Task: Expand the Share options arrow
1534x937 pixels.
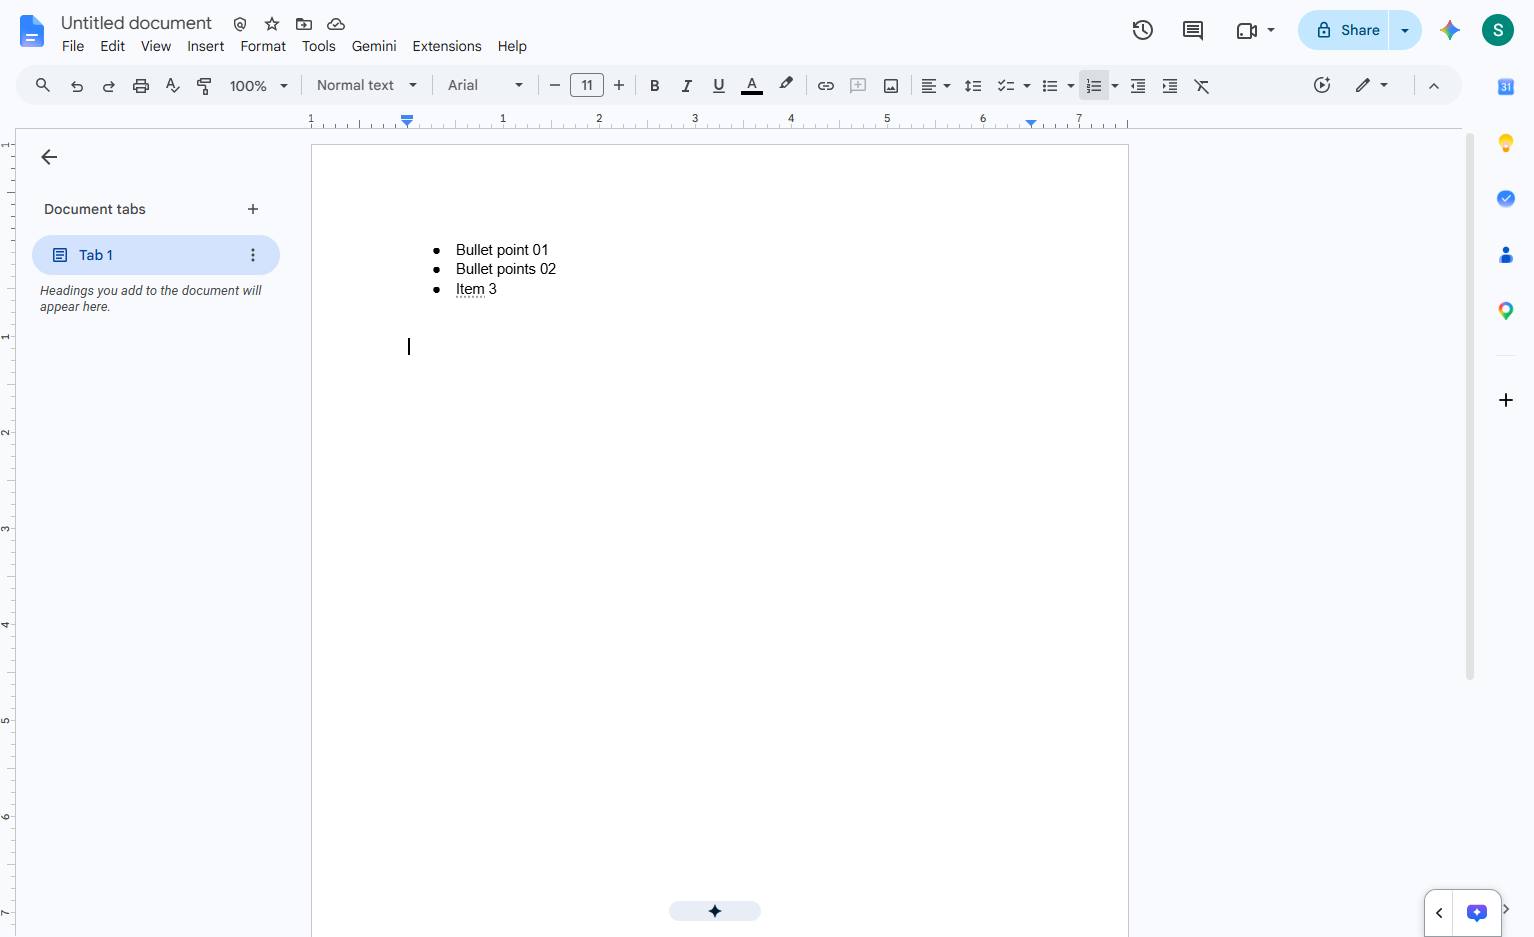Action: click(1405, 30)
